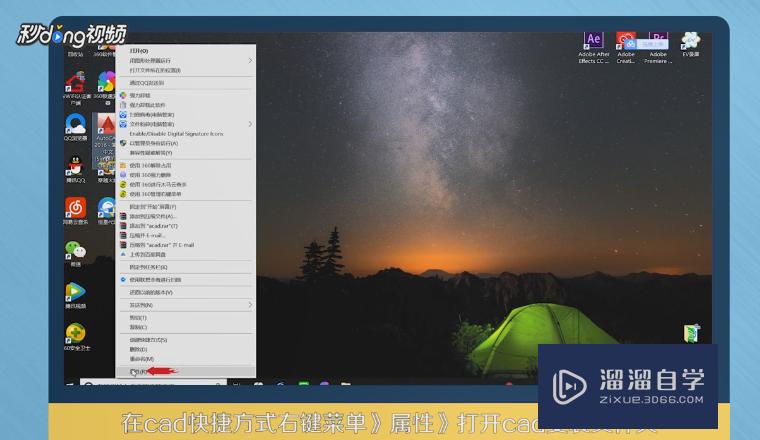Choose 使用 360进行木马云查杀 menu entry
This screenshot has width=760, height=440.
[x=186, y=185]
